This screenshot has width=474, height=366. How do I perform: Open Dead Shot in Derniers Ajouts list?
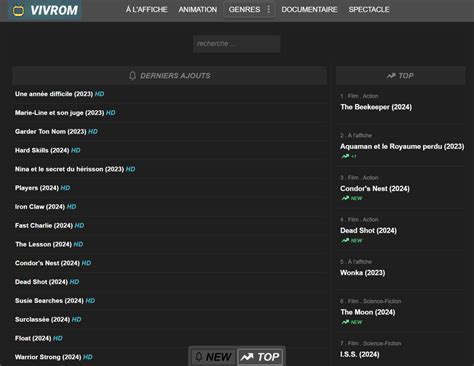pos(41,282)
